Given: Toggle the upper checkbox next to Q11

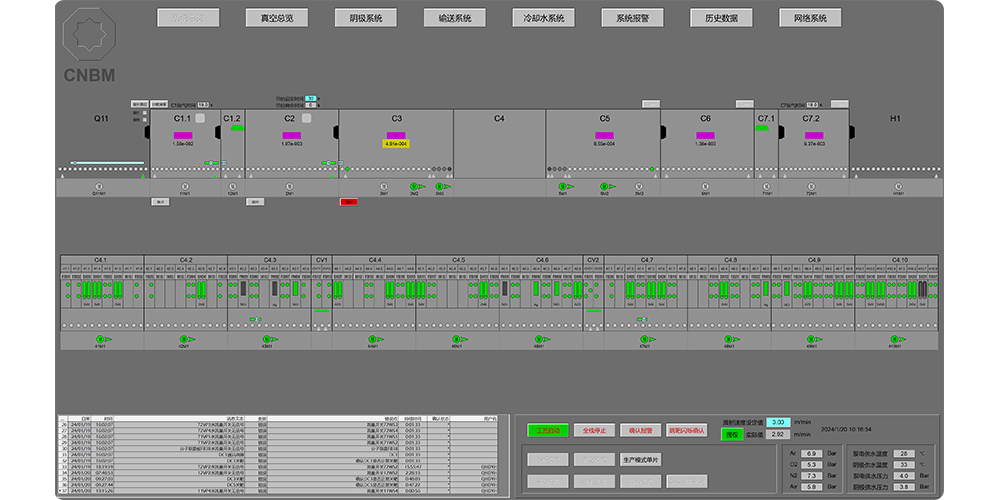Looking at the screenshot, I should (145, 113).
